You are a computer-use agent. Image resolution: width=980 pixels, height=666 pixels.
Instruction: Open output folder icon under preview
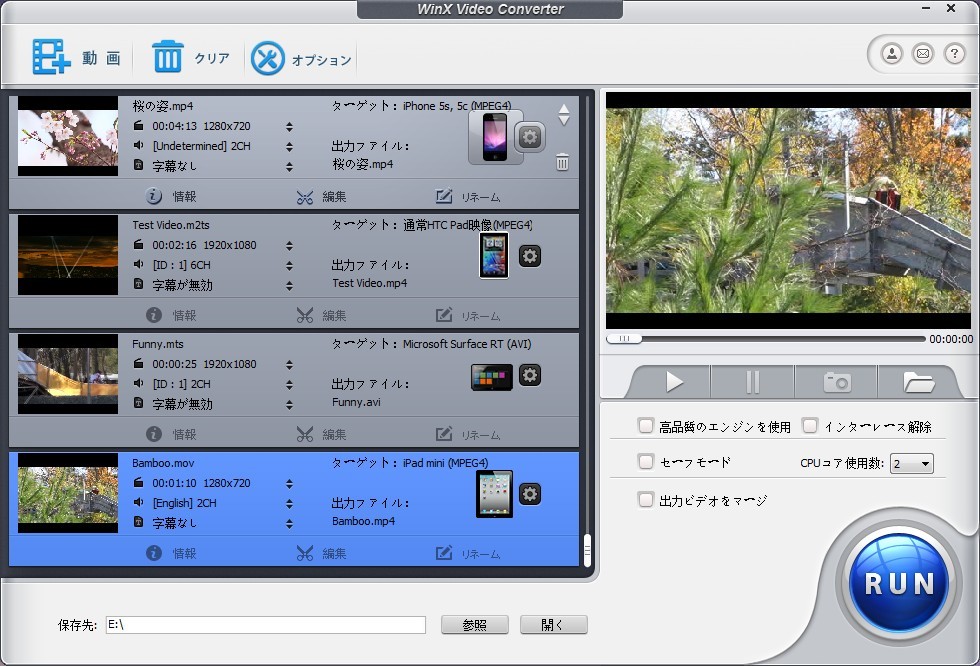point(918,382)
